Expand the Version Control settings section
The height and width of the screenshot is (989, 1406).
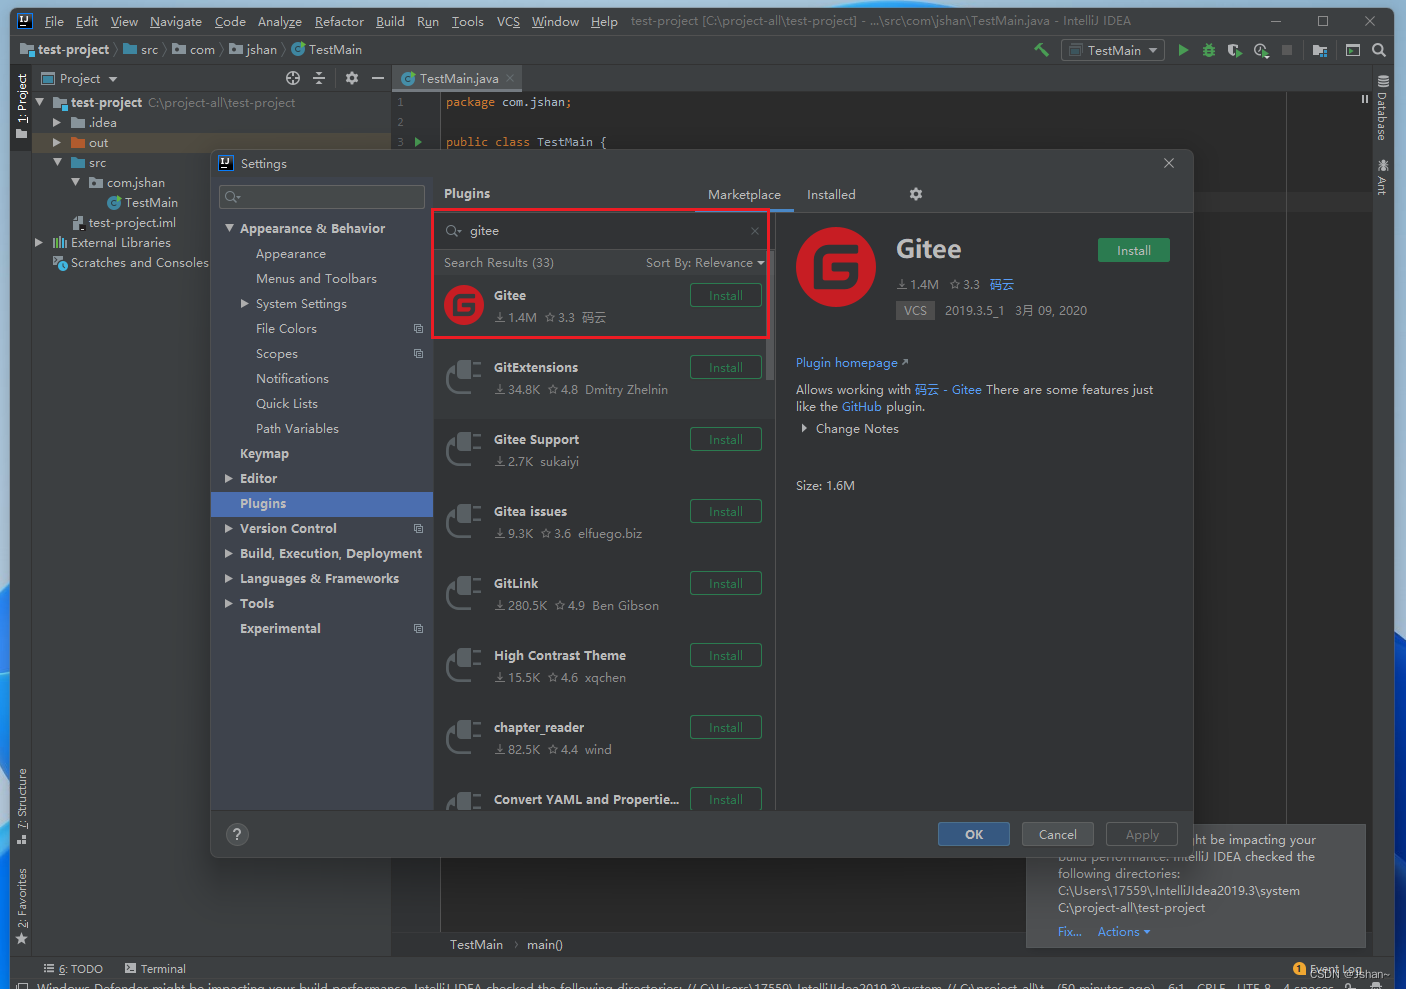click(x=229, y=528)
